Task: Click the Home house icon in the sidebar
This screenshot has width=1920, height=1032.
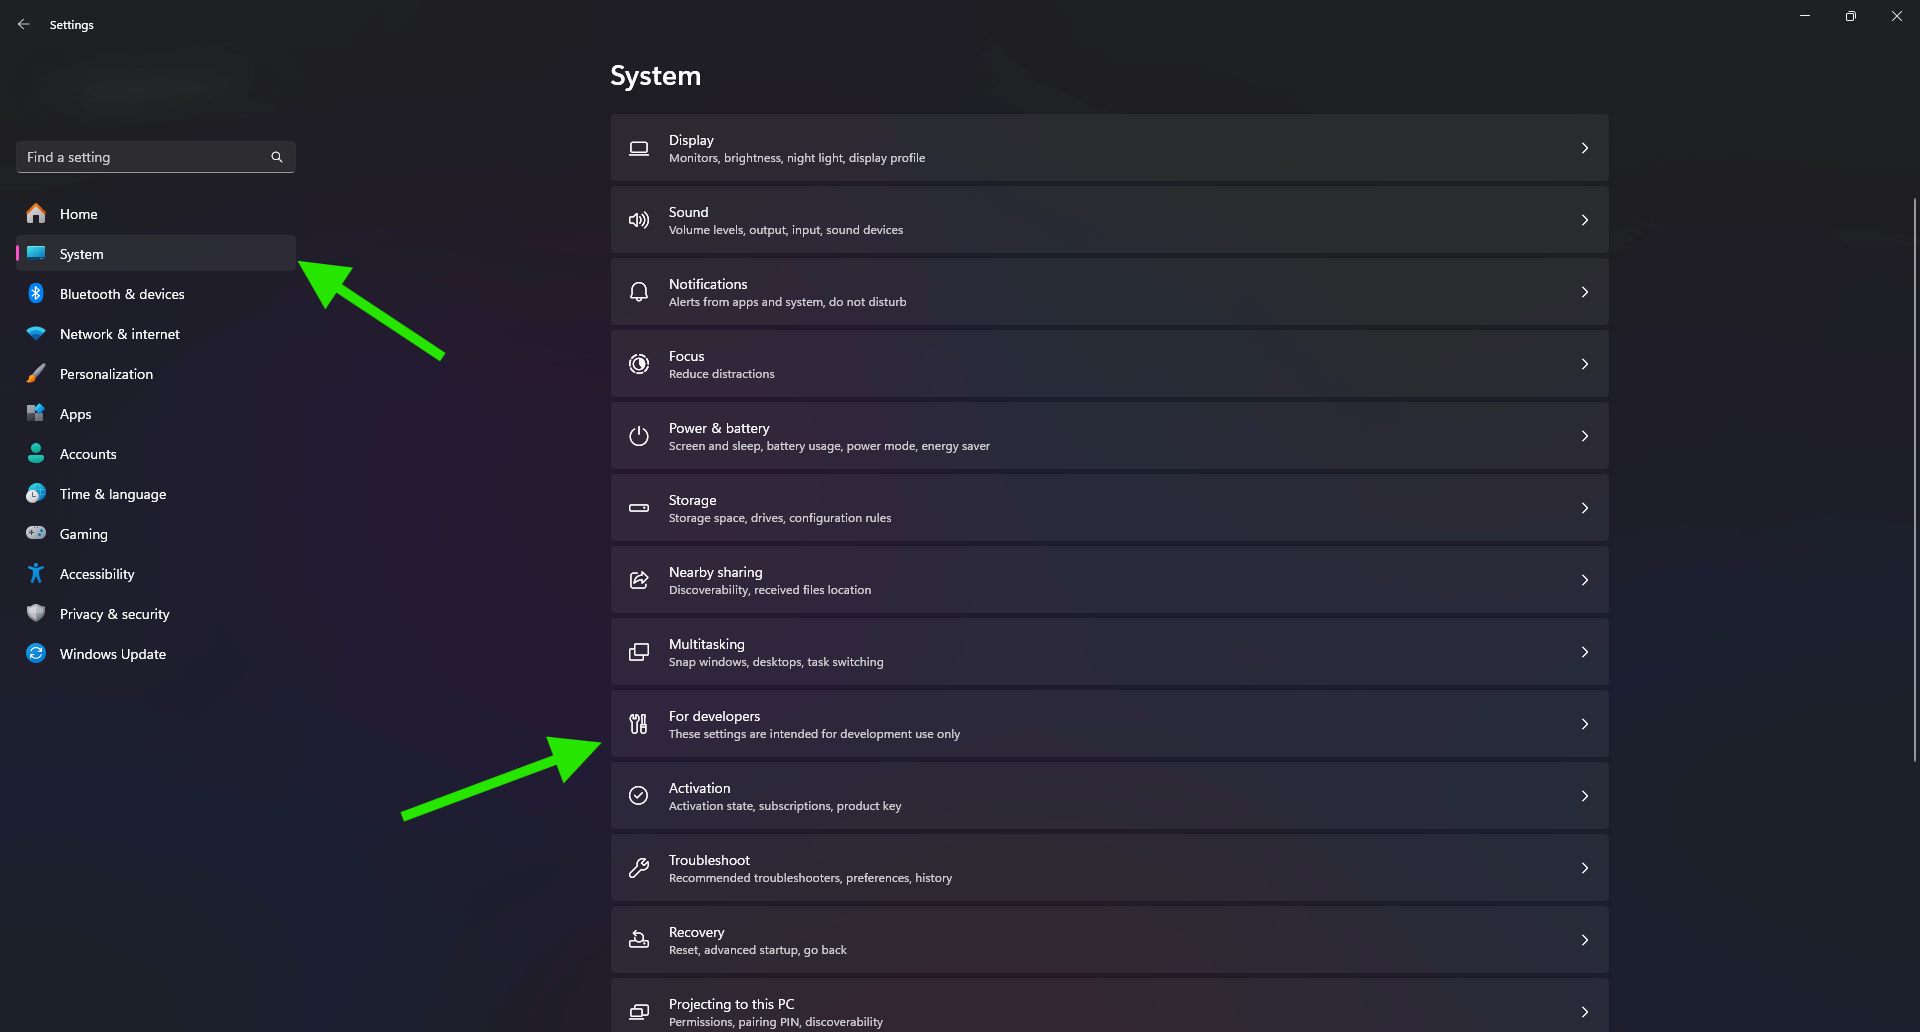Action: coord(36,213)
